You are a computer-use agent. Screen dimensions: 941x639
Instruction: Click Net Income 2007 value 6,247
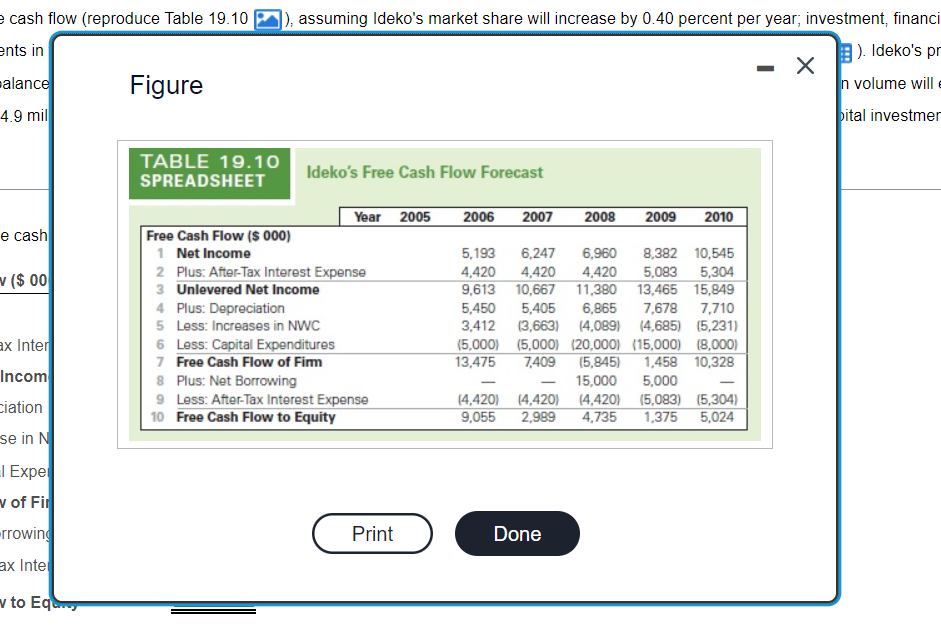538,253
